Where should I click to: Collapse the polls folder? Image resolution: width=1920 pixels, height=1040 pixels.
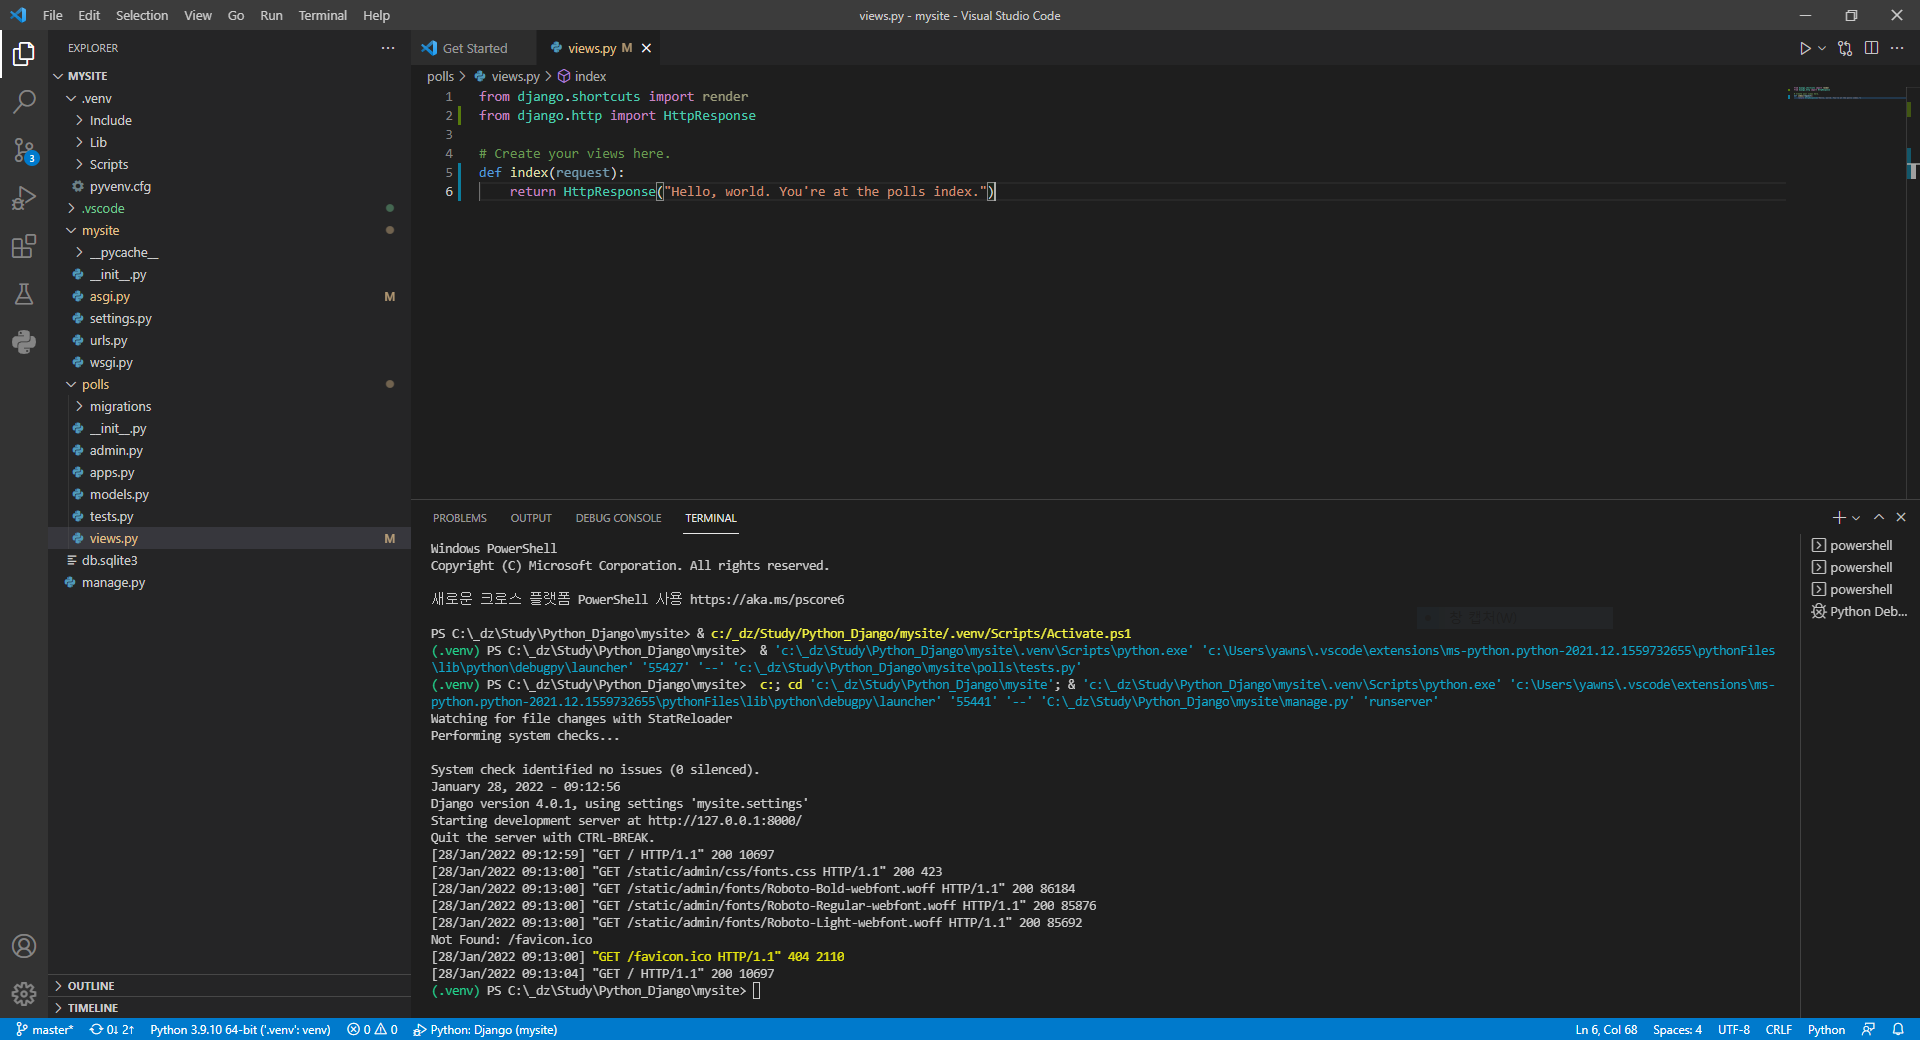click(230, 384)
